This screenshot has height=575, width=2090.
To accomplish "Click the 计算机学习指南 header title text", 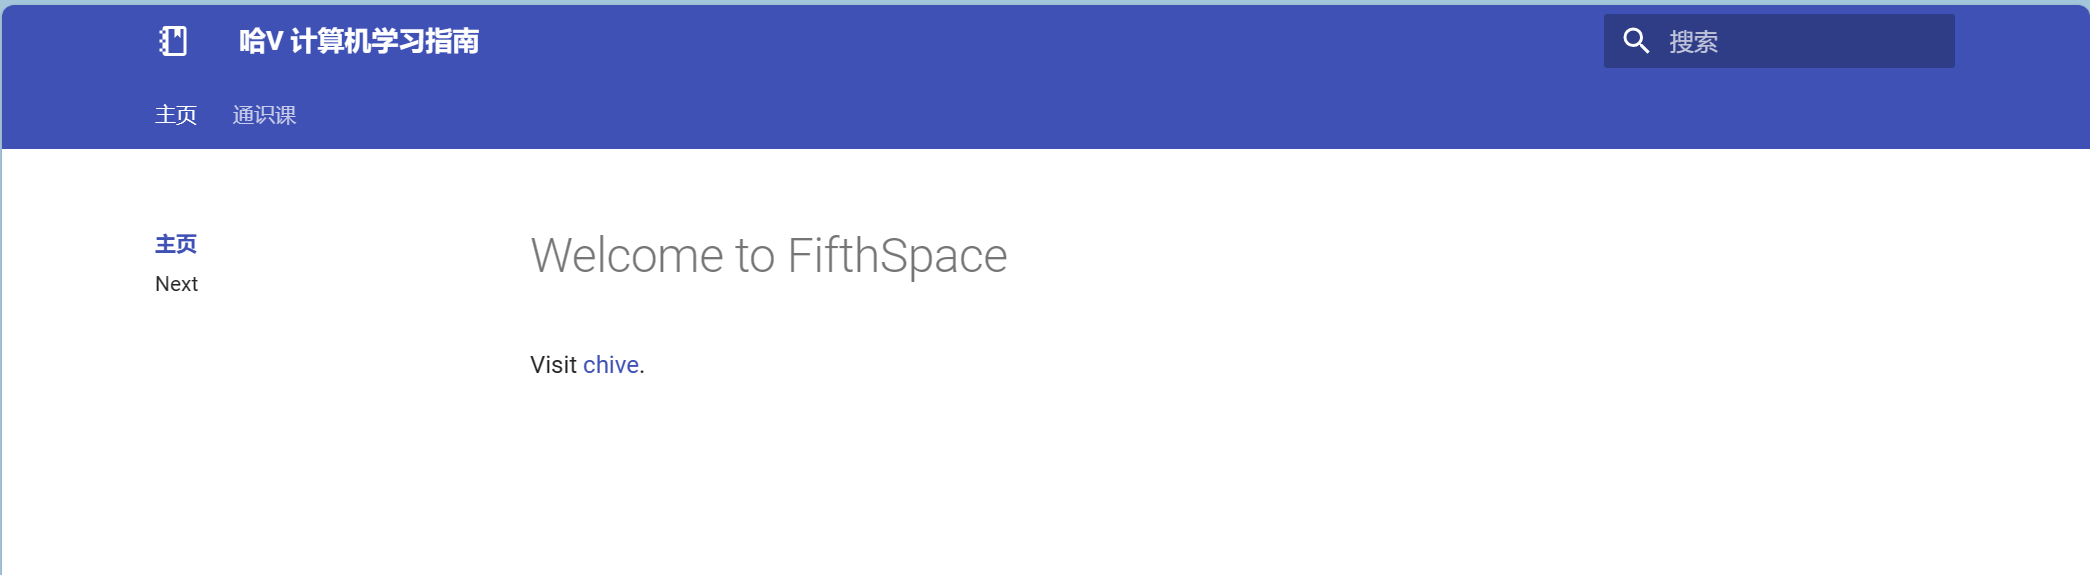I will coord(385,41).
